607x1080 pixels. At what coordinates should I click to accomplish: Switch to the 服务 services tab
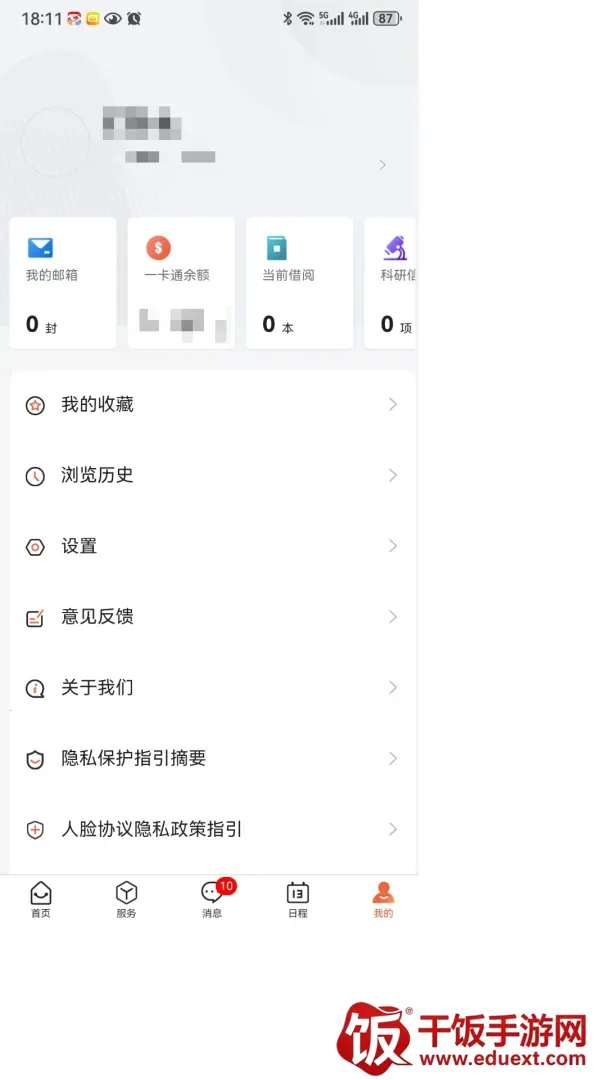(x=126, y=900)
